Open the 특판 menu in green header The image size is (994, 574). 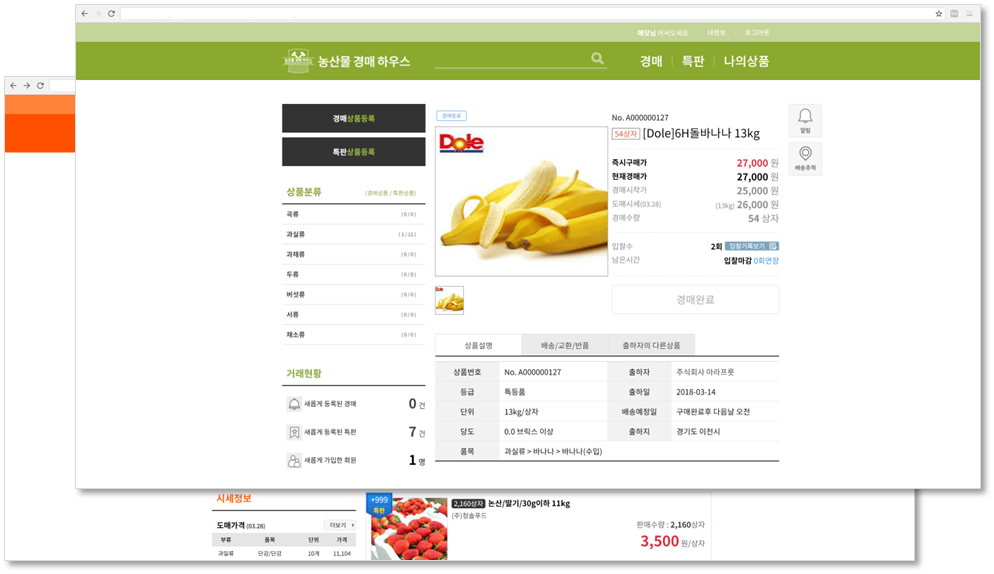point(693,61)
